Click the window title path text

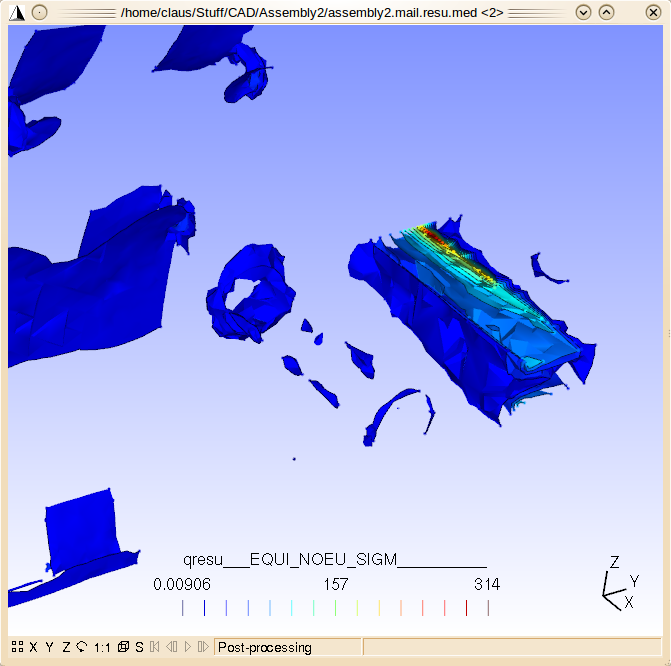[312, 13]
